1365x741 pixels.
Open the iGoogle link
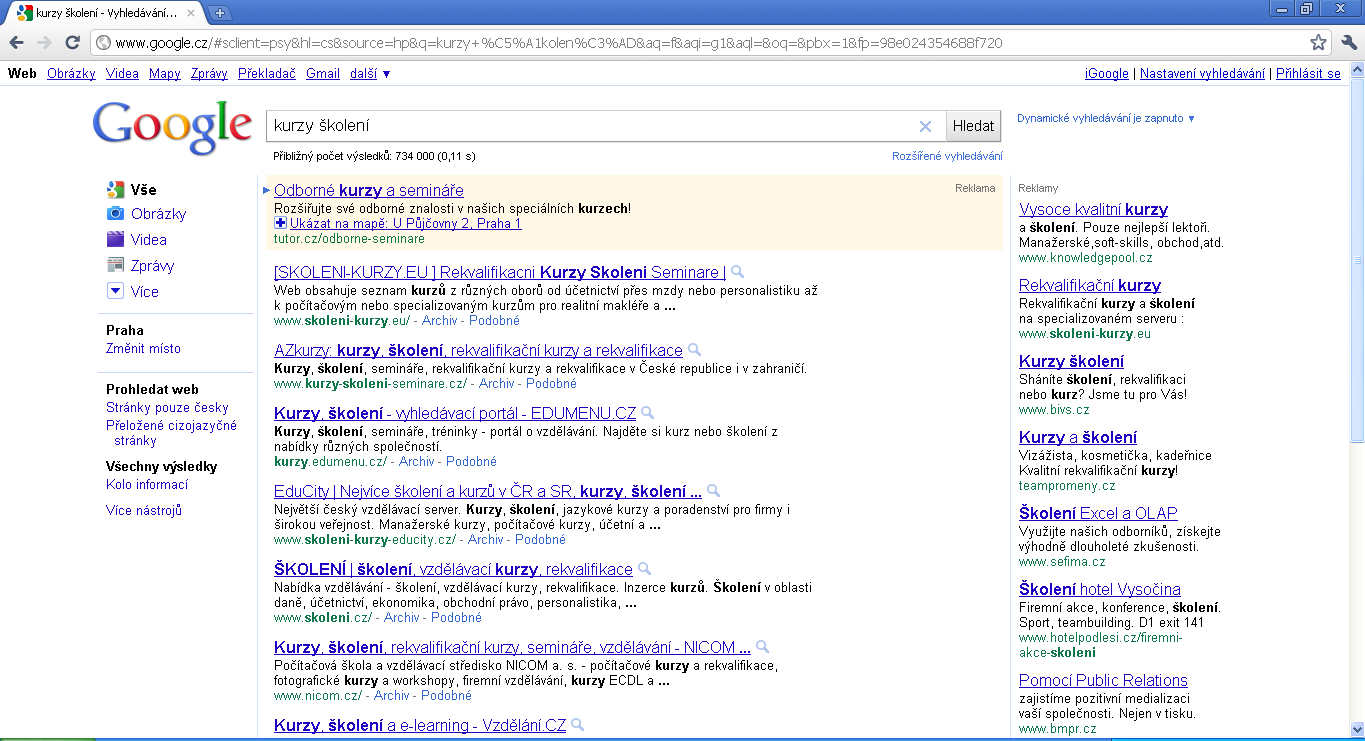(1106, 74)
